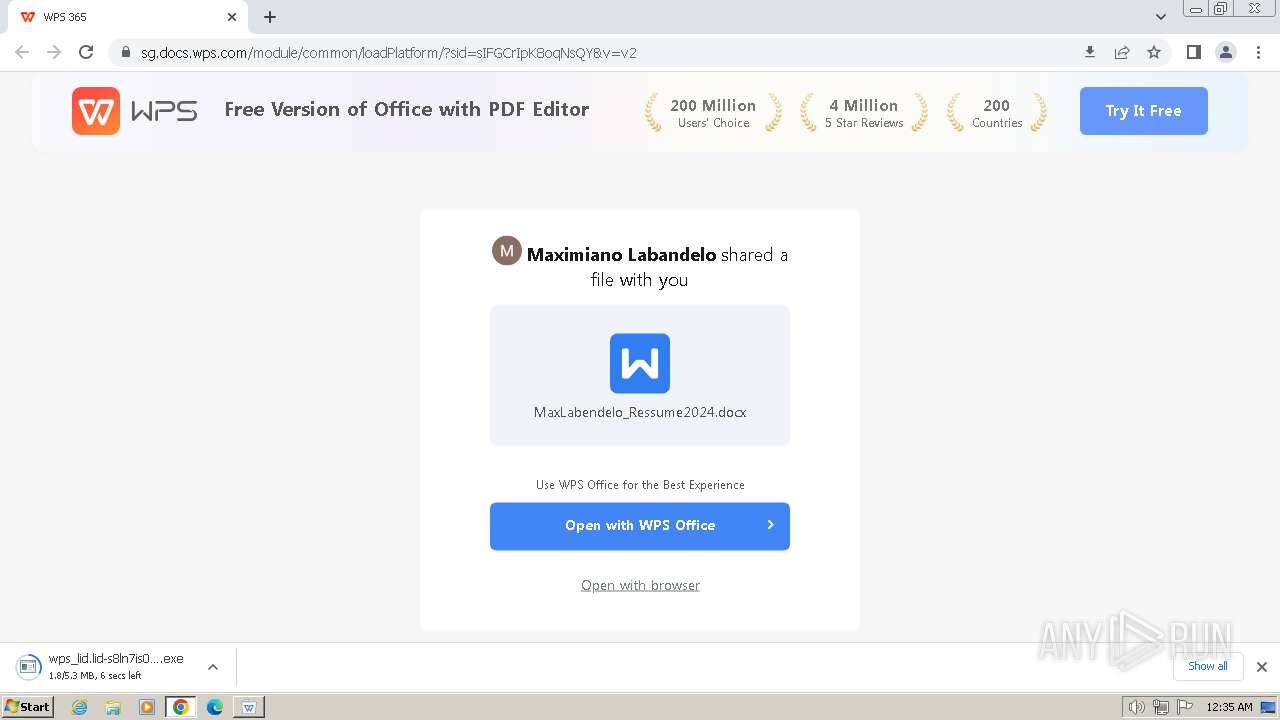The image size is (1280, 720).
Task: Open the browser downloads icon in the toolbar
Action: point(1090,52)
